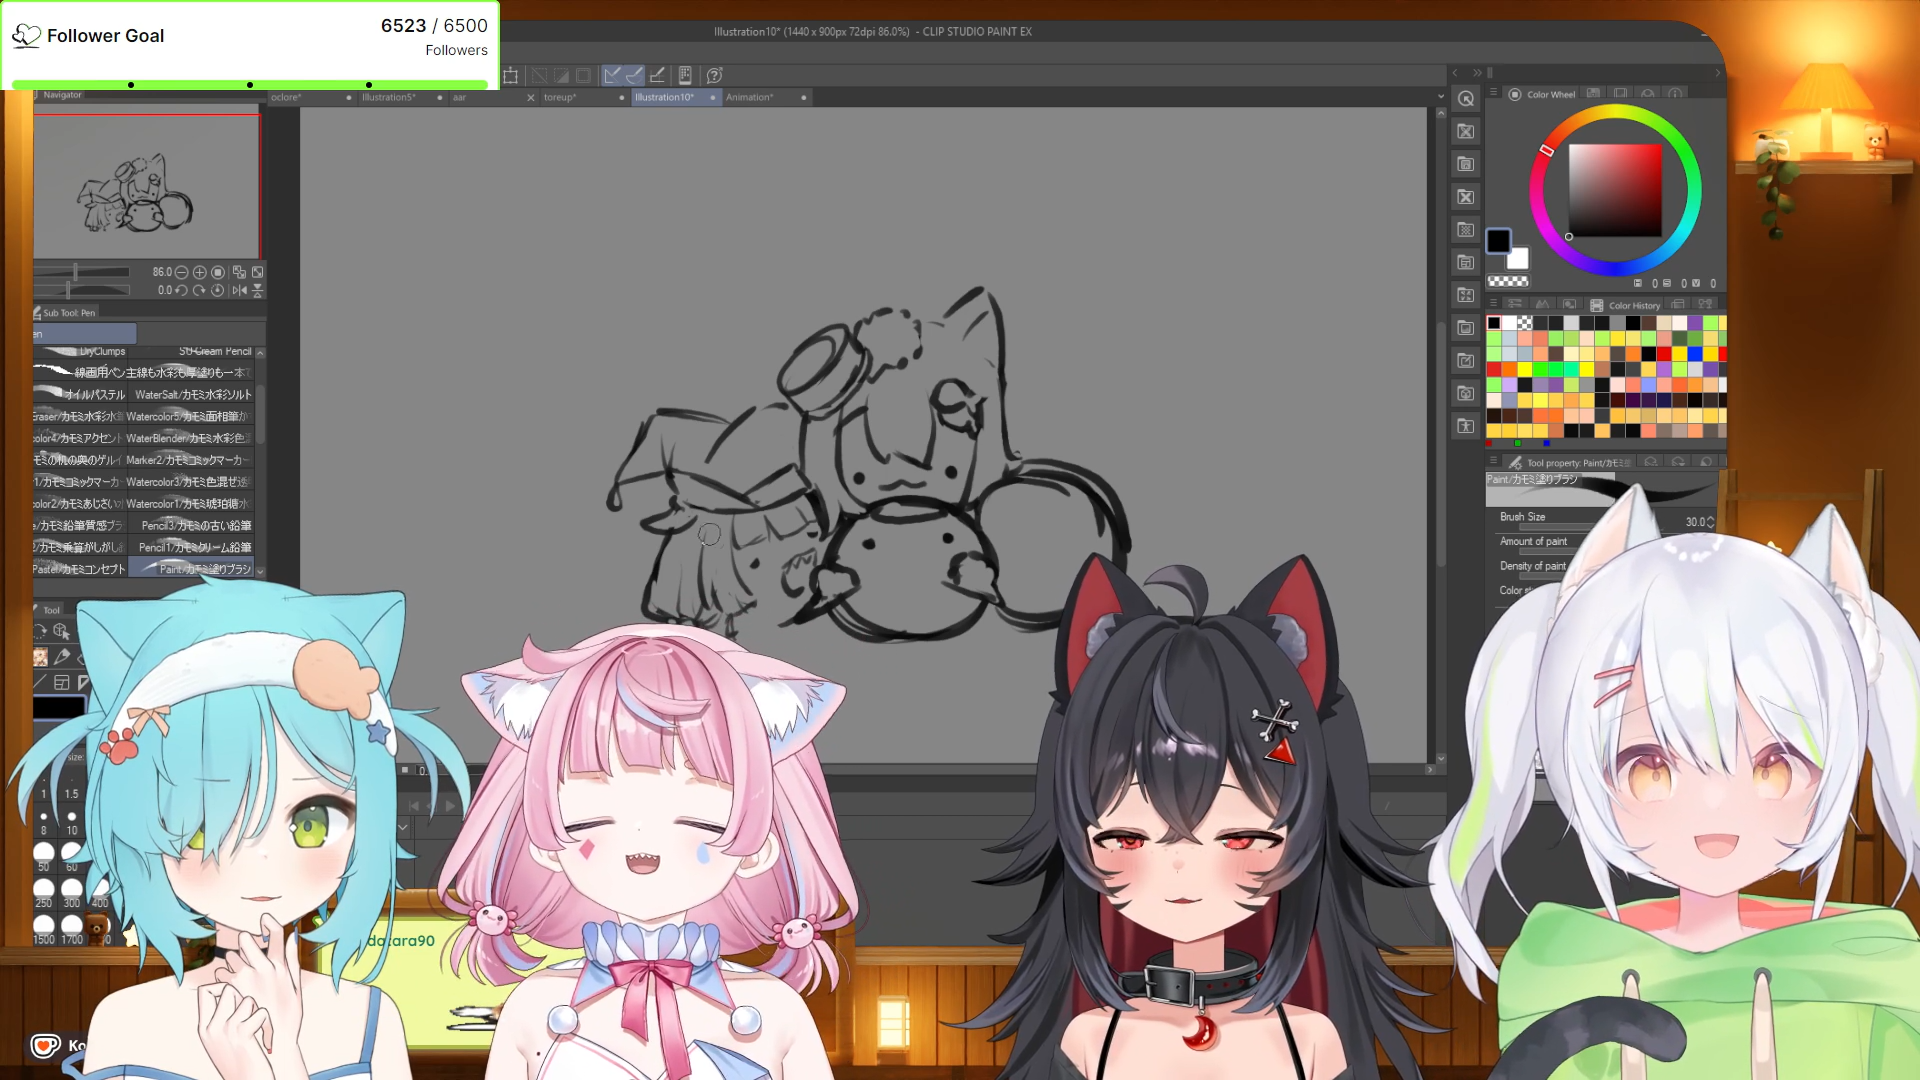
Task: Select the Pencil3 brush in Sub Tool list
Action: pyautogui.click(x=192, y=525)
